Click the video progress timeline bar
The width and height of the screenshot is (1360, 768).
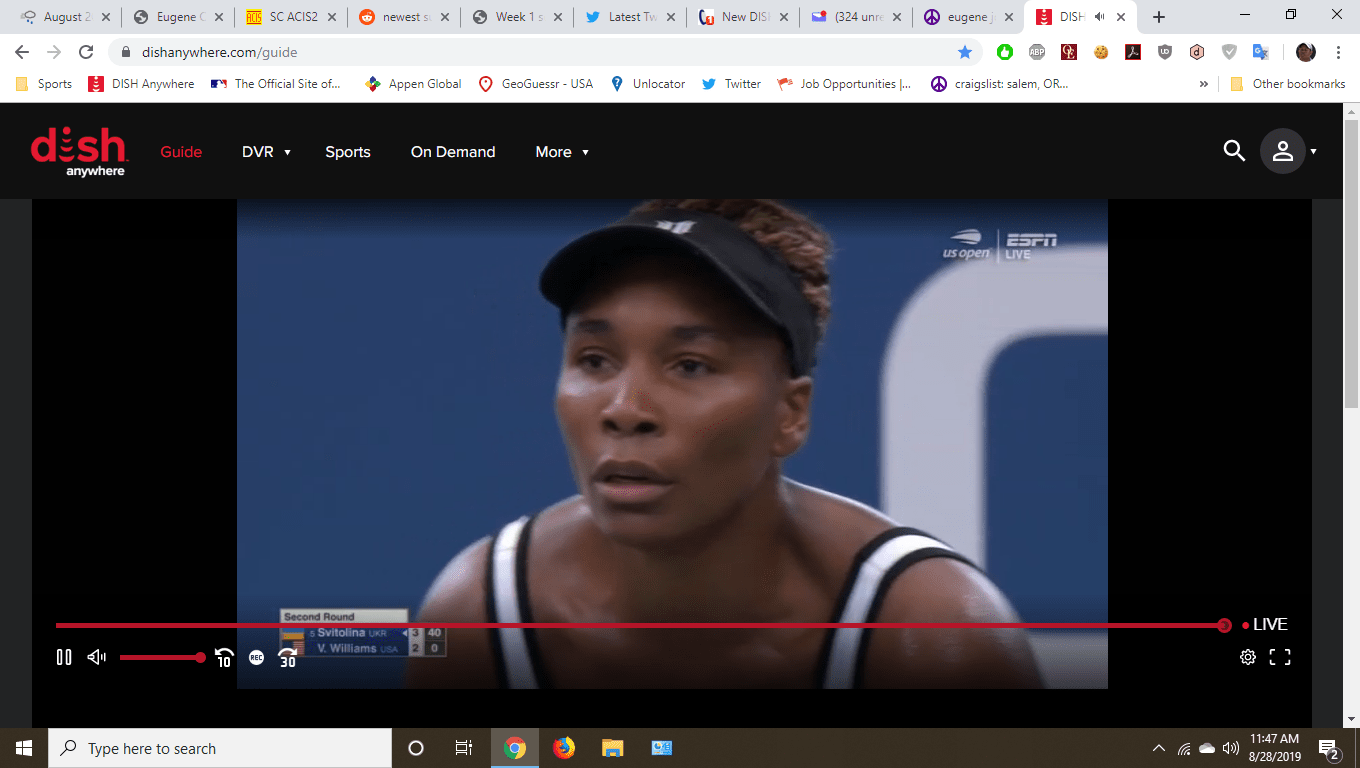click(640, 625)
